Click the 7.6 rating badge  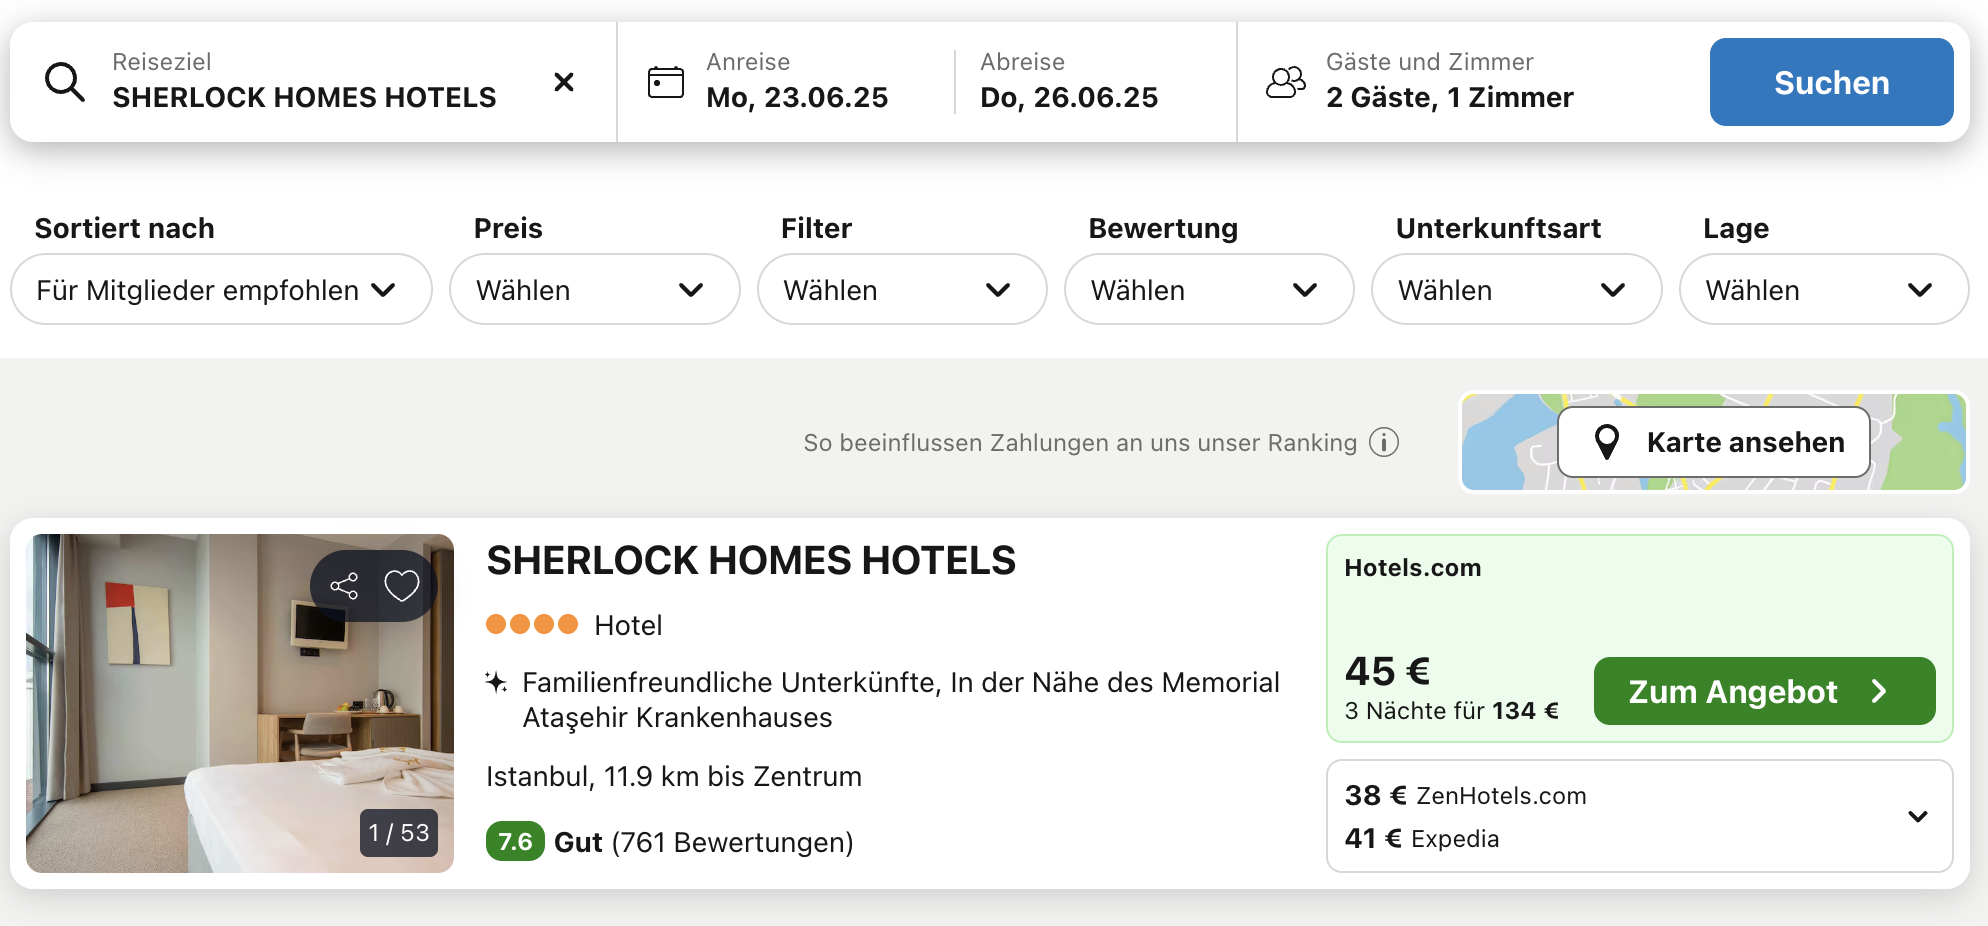click(515, 842)
